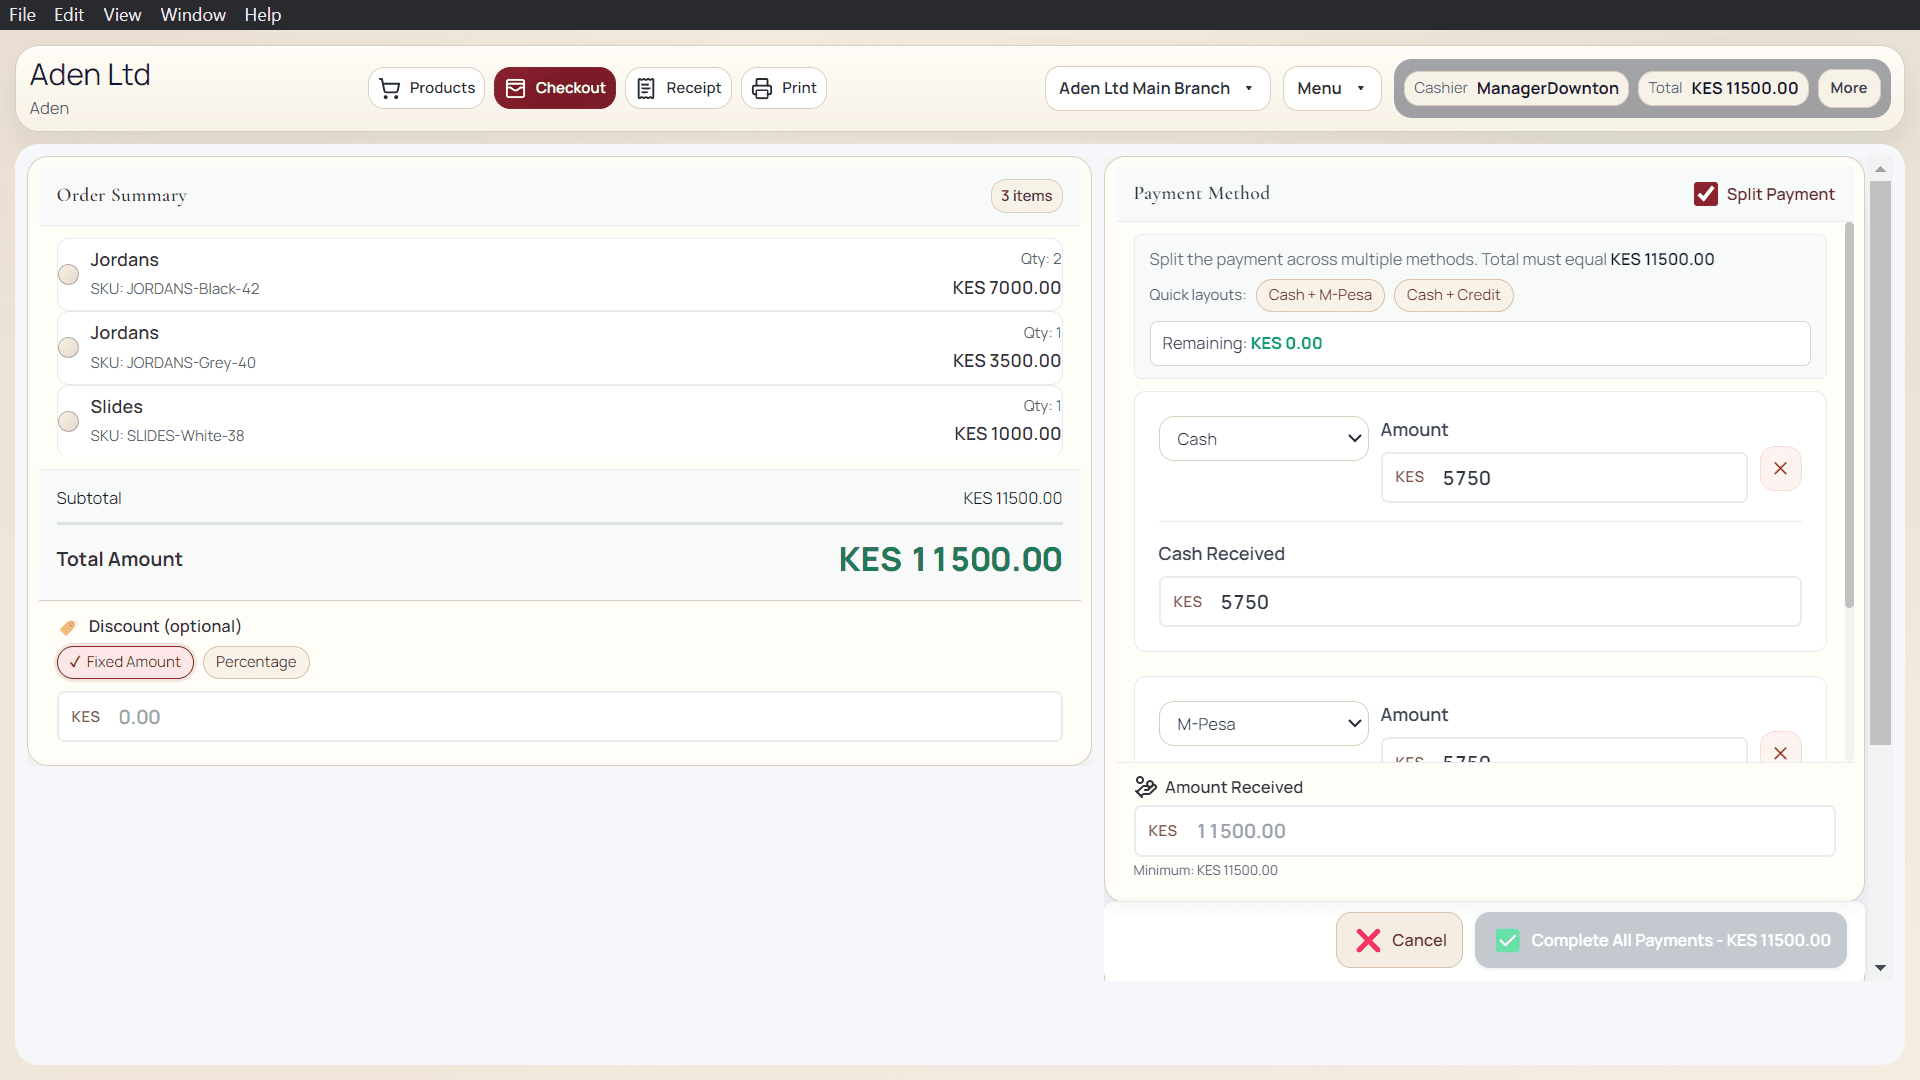1920x1080 pixels.
Task: Click the scroll up arrow on right edge
Action: [x=1880, y=170]
